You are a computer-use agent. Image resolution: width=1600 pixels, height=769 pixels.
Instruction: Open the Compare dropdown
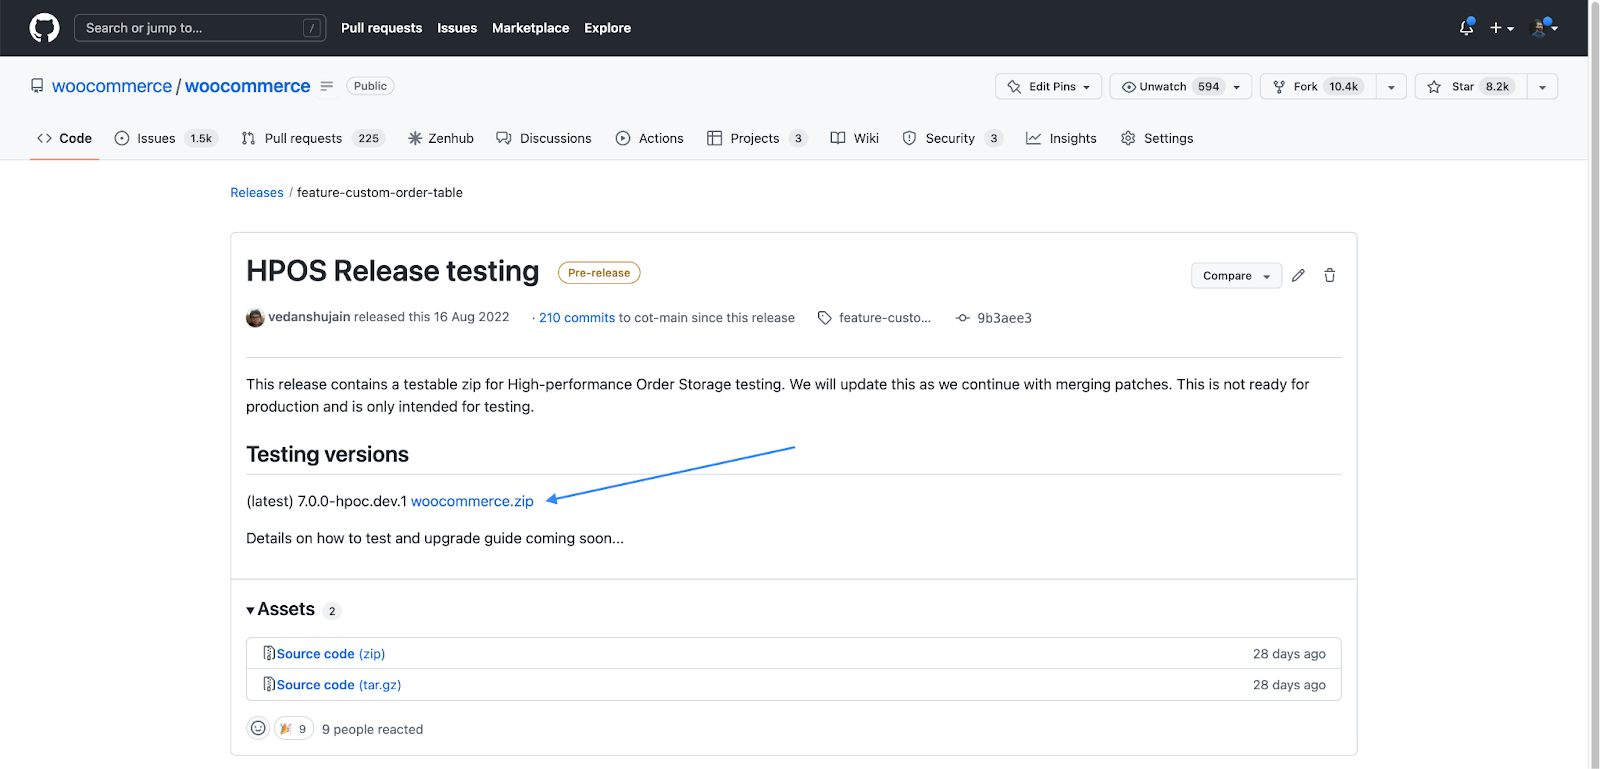(1236, 276)
